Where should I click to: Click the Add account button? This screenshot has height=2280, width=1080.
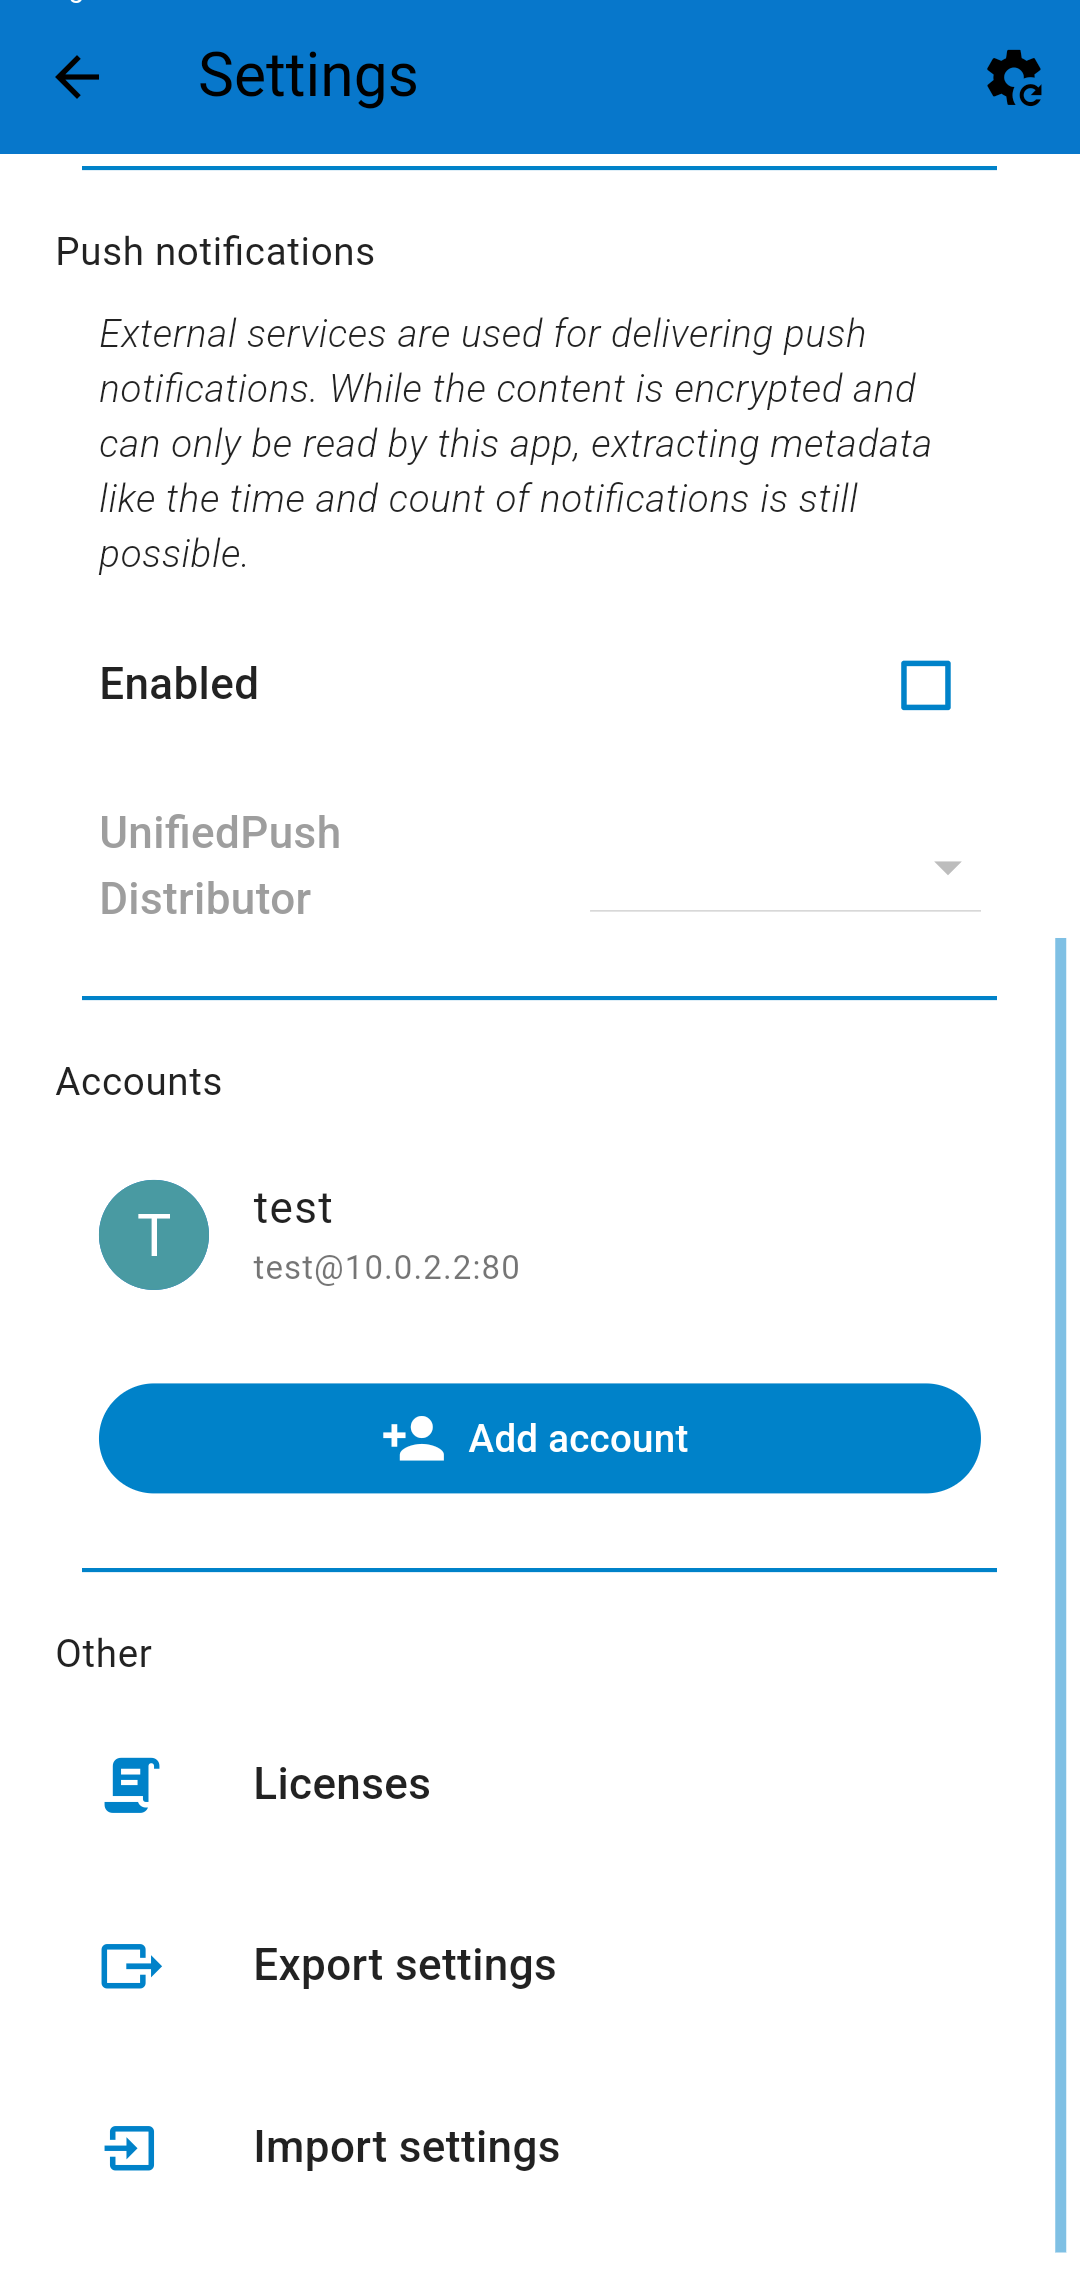tap(540, 1438)
